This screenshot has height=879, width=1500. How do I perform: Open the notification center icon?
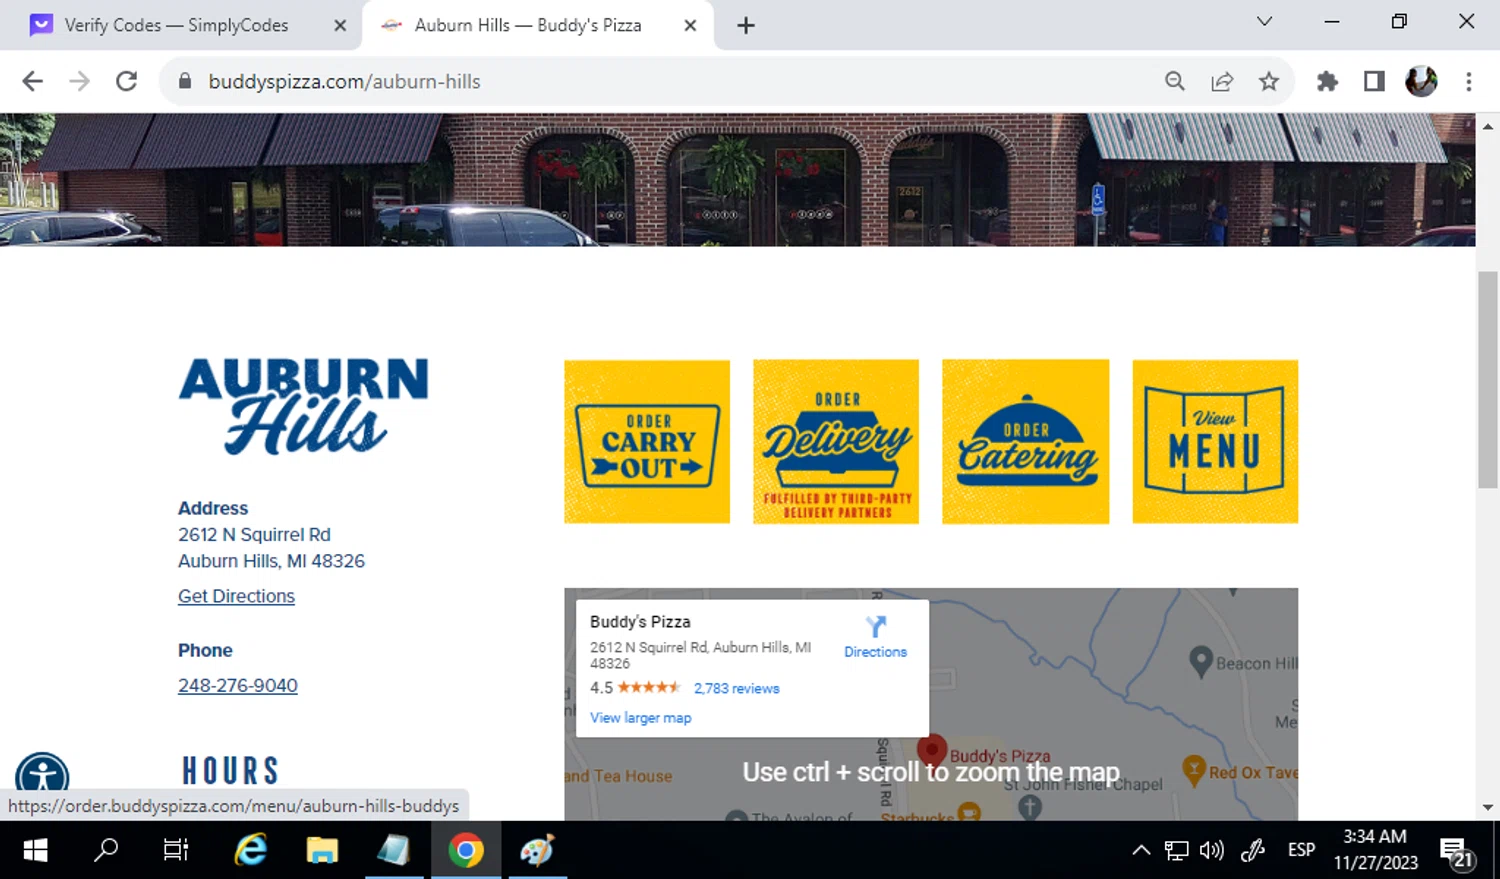tap(1458, 852)
